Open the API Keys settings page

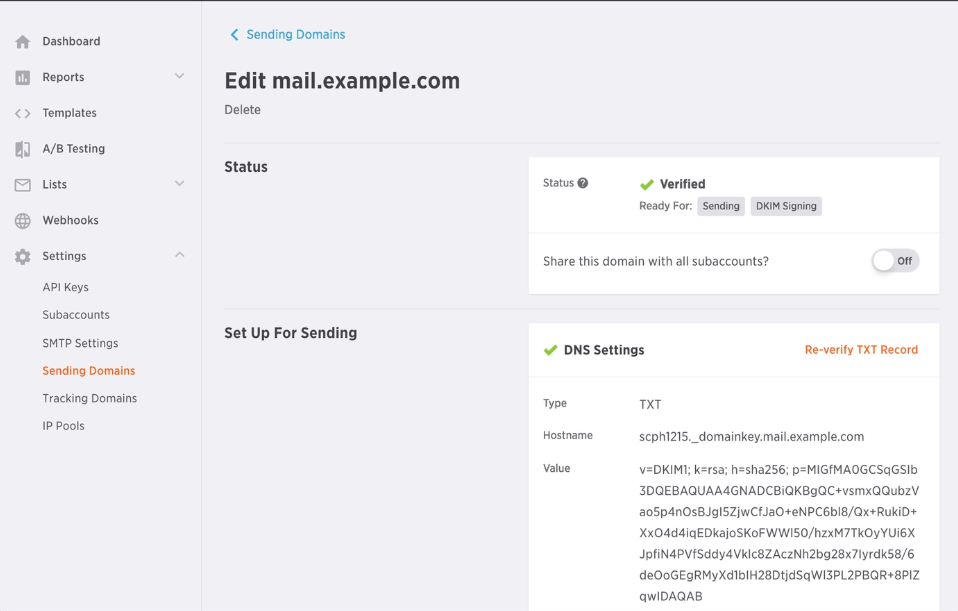point(65,287)
